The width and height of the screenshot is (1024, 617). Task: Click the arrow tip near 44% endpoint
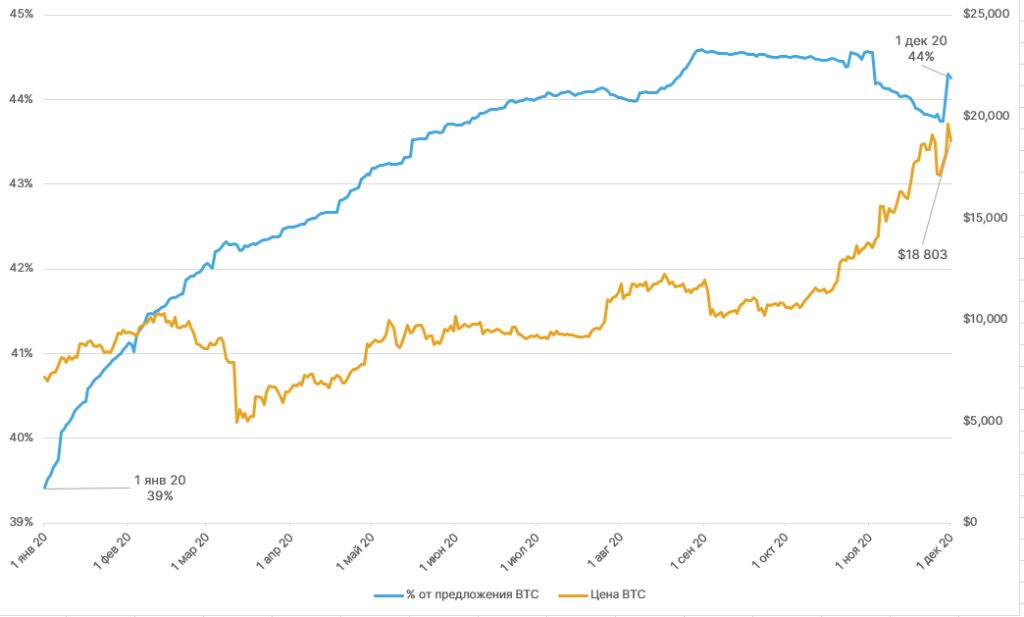[x=951, y=78]
